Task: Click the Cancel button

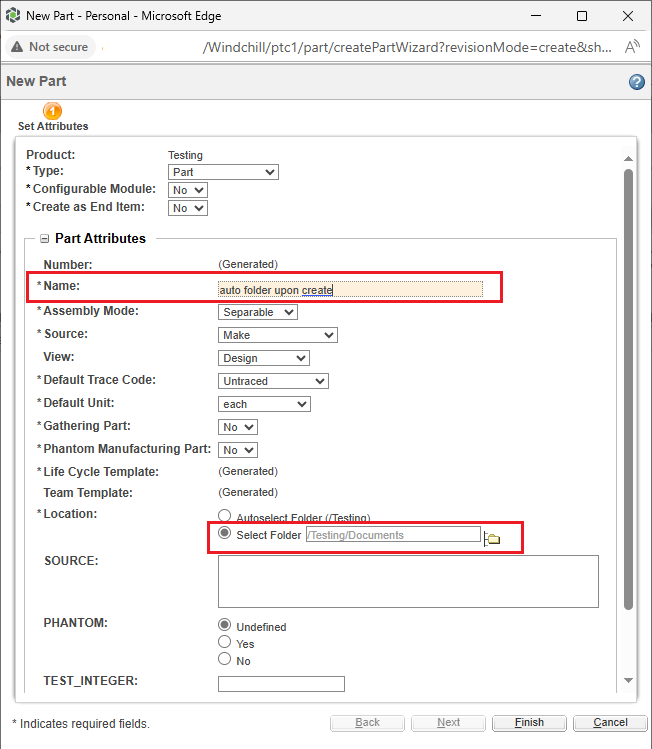Action: pyautogui.click(x=610, y=723)
